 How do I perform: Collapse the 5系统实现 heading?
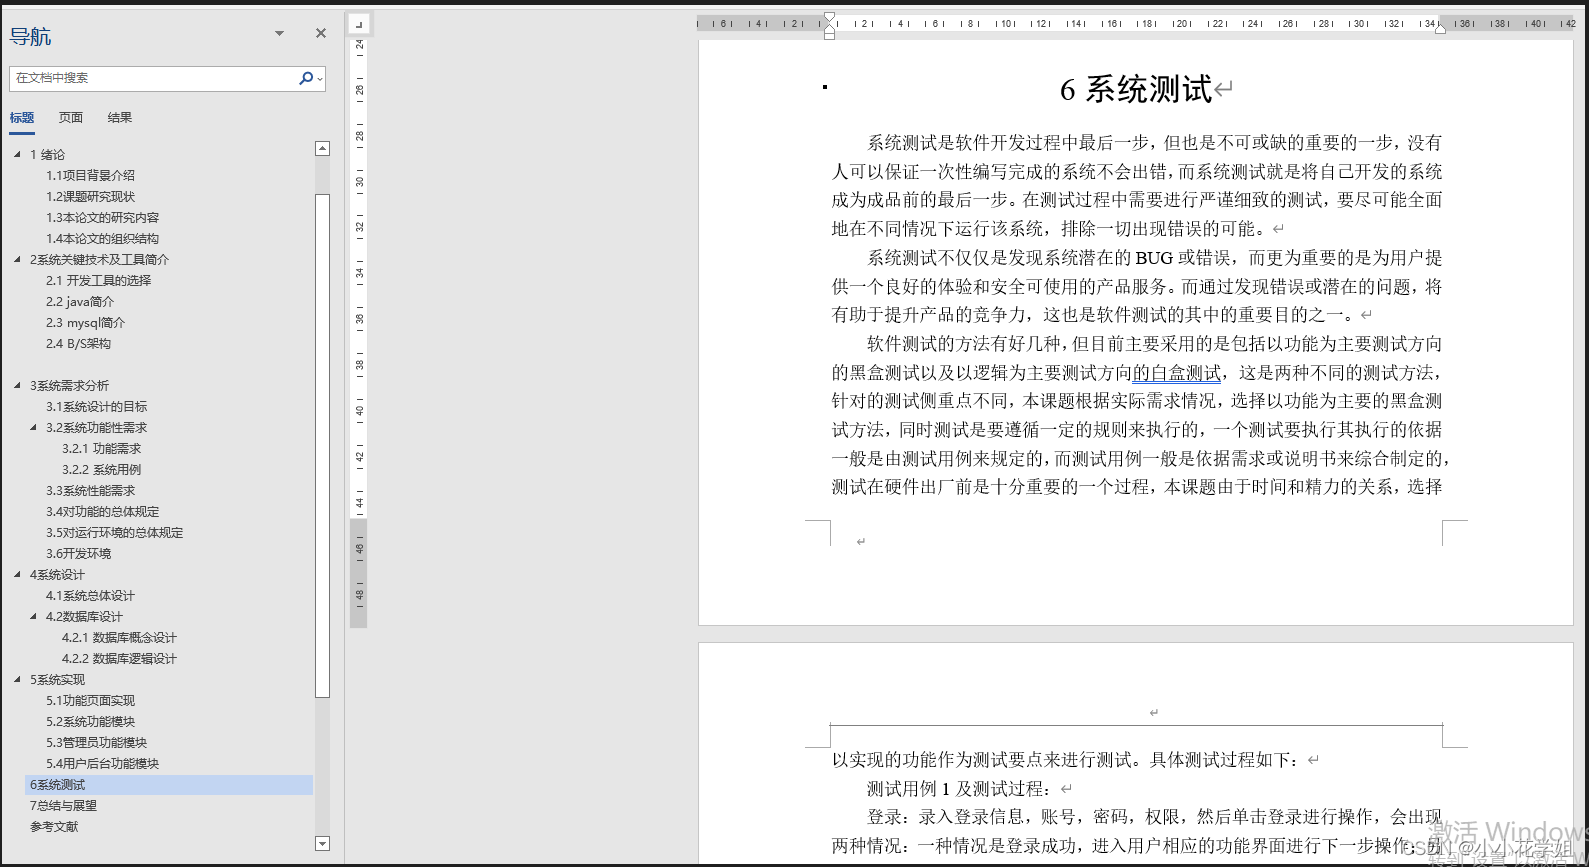click(17, 679)
